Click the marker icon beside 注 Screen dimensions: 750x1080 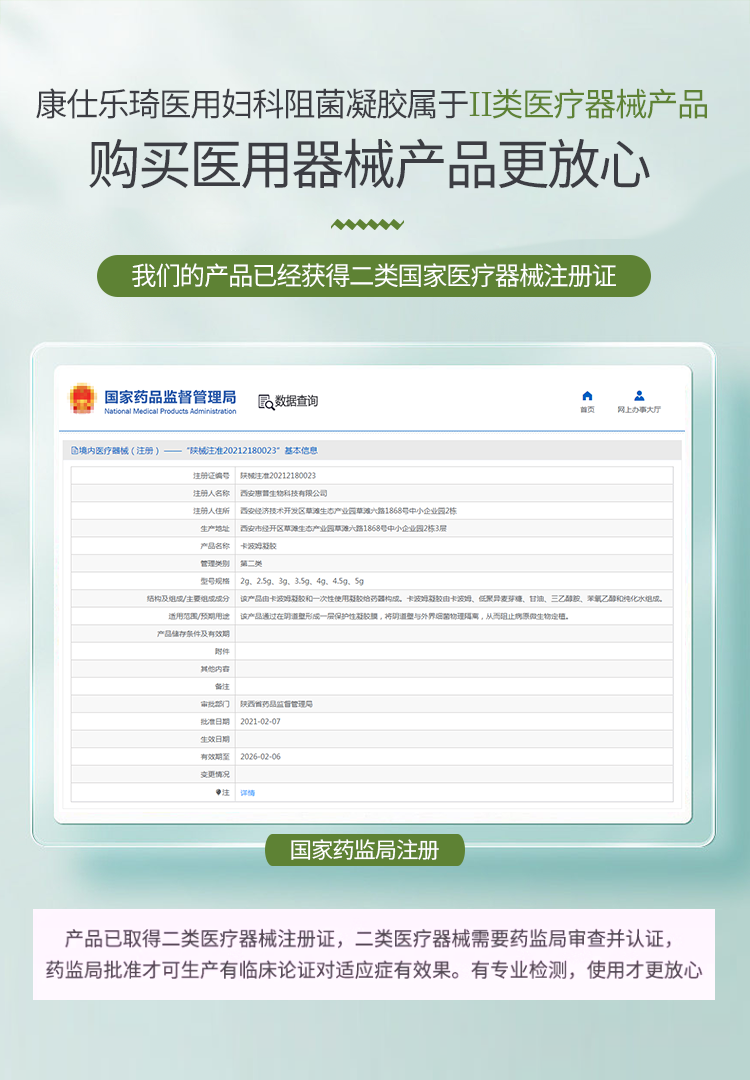click(219, 792)
